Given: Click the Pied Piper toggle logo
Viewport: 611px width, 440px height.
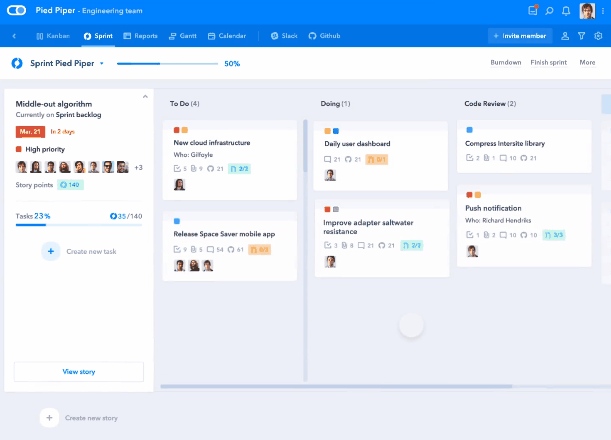Looking at the screenshot, I should (x=15, y=11).
